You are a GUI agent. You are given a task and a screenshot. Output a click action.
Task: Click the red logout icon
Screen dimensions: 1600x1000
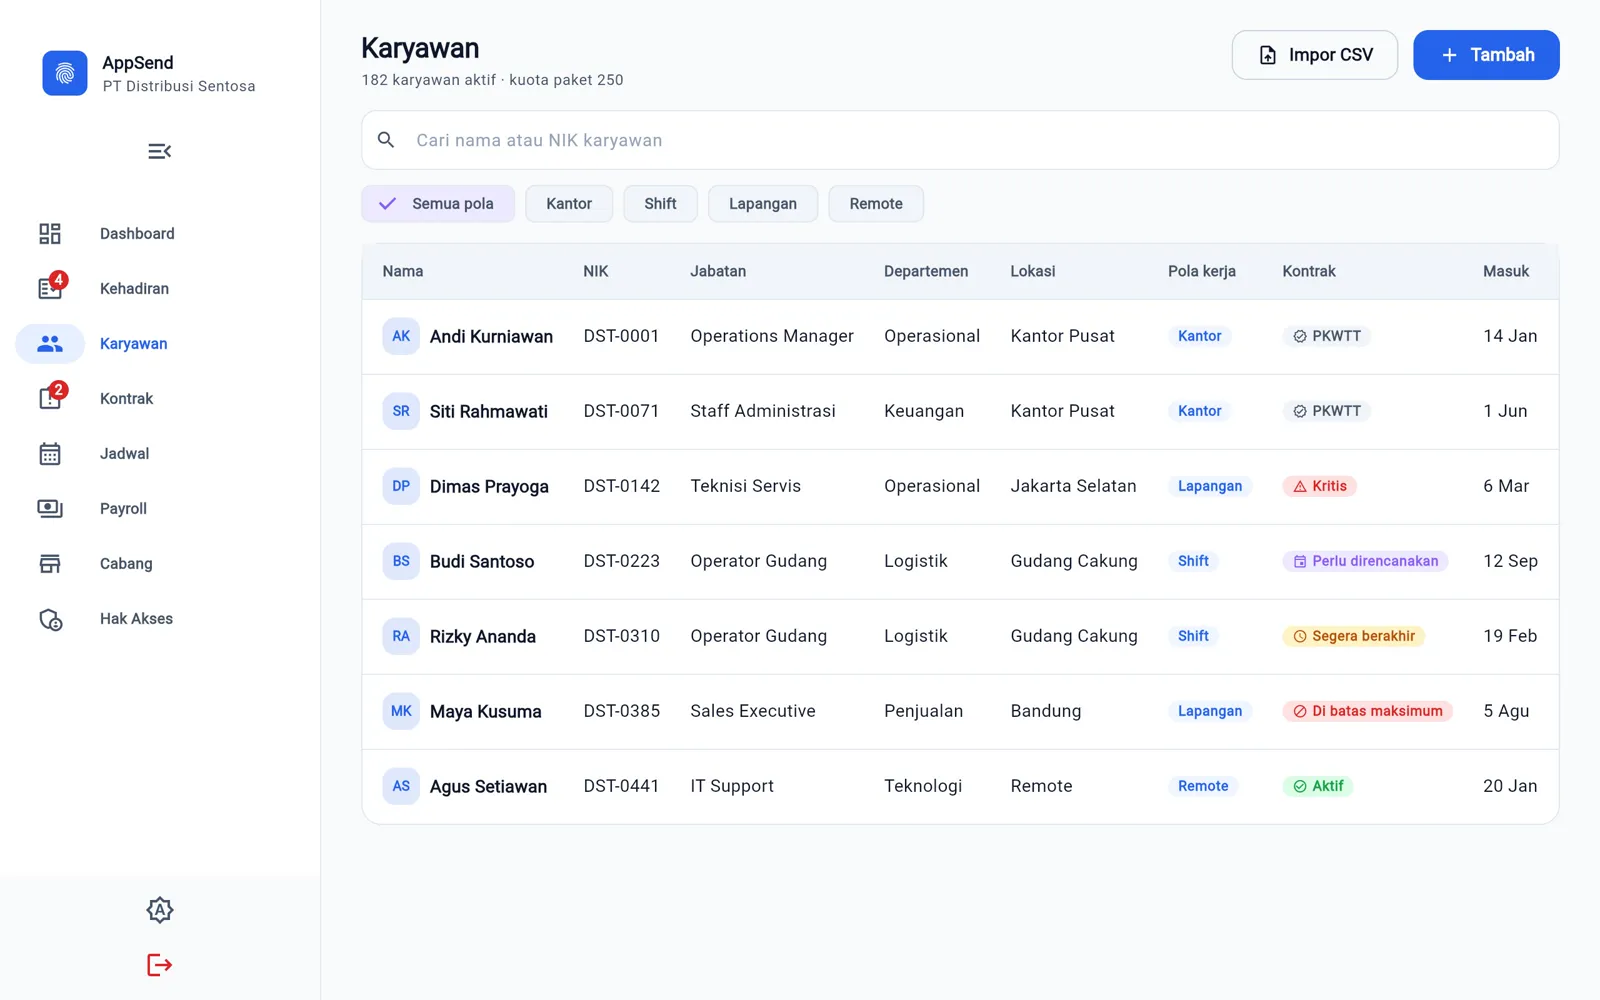coord(160,965)
